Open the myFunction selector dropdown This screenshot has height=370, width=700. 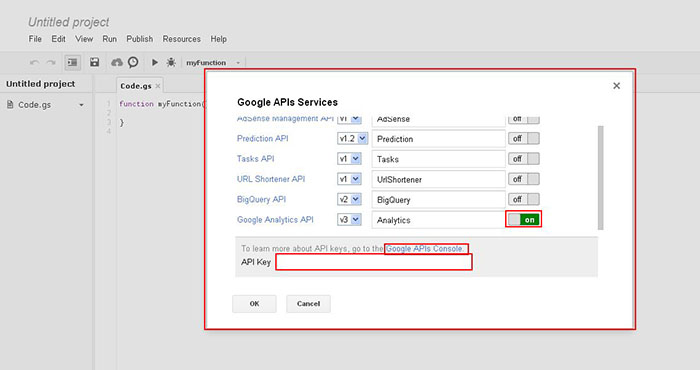[x=212, y=62]
